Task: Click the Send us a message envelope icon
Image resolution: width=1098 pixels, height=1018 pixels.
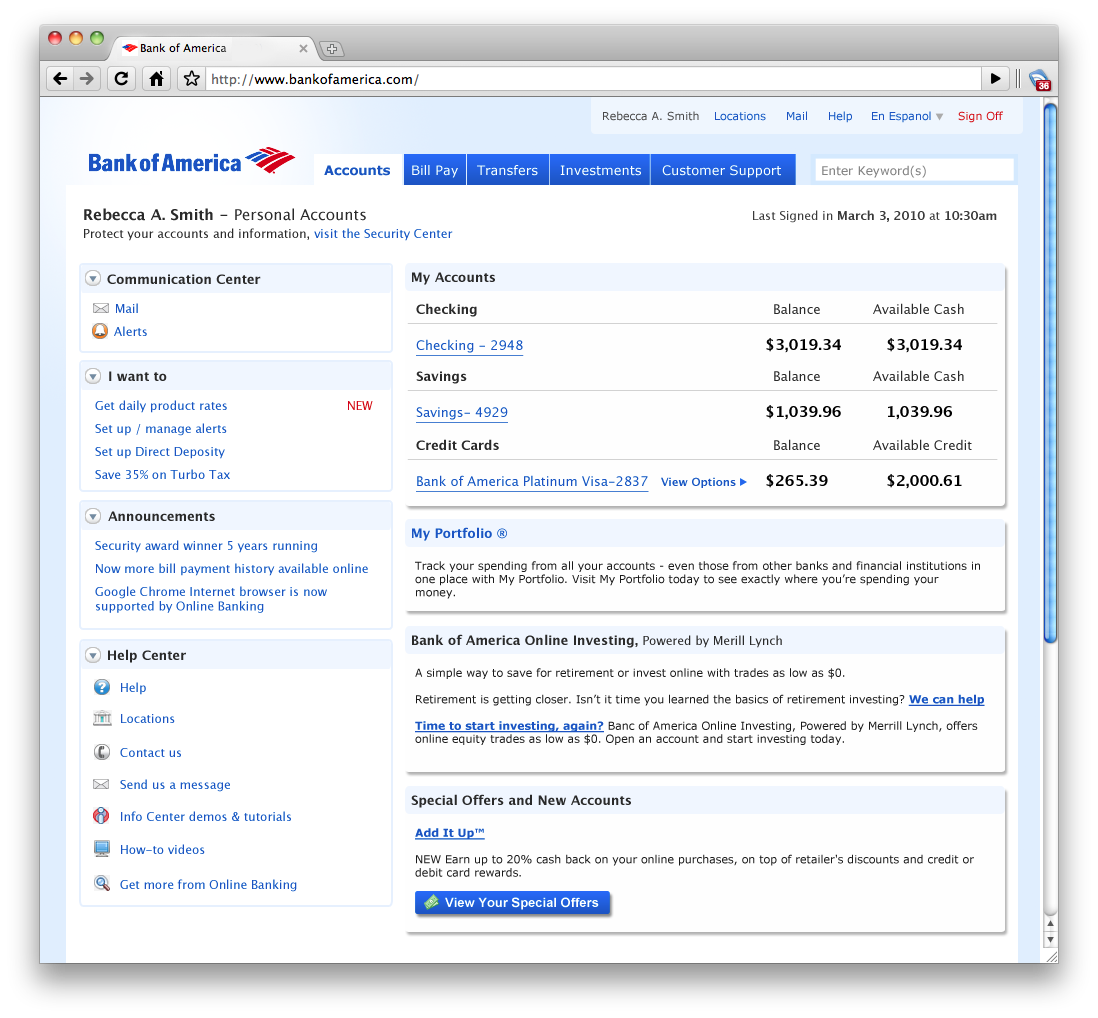Action: pos(102,784)
